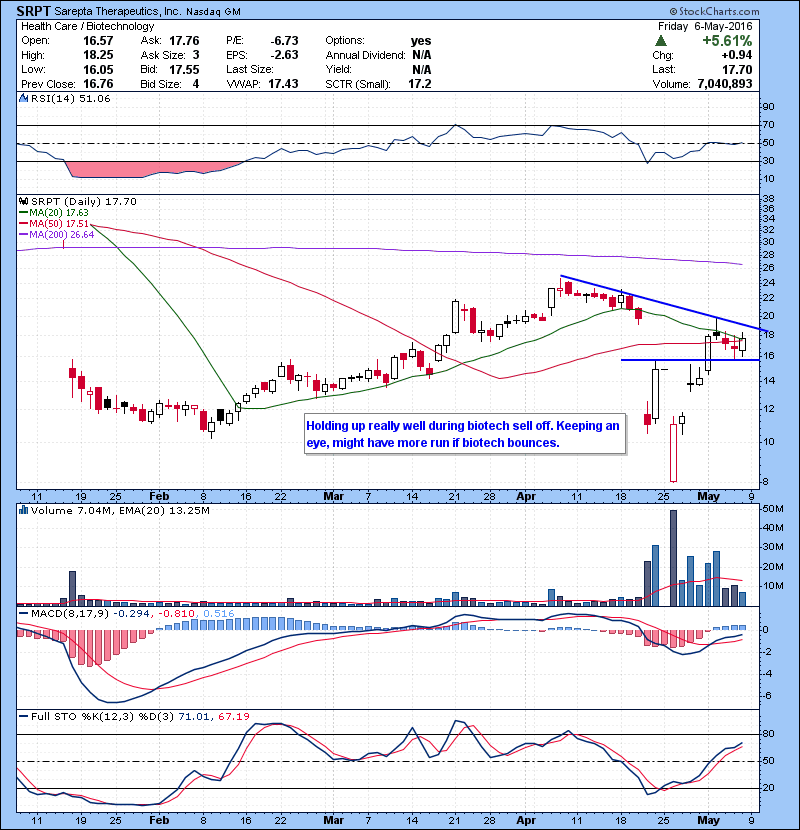The width and height of the screenshot is (800, 830).
Task: Select the MA(20) 17.63 legend entry
Action: pyautogui.click(x=53, y=212)
